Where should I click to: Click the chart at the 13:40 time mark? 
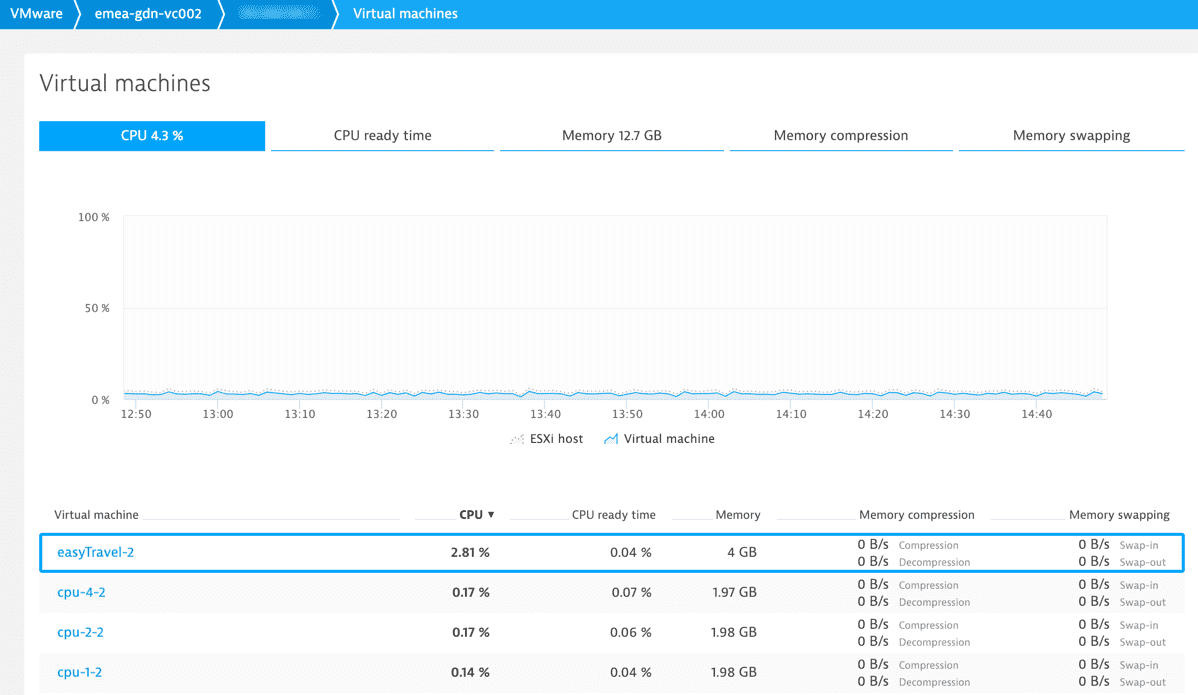pyautogui.click(x=545, y=393)
